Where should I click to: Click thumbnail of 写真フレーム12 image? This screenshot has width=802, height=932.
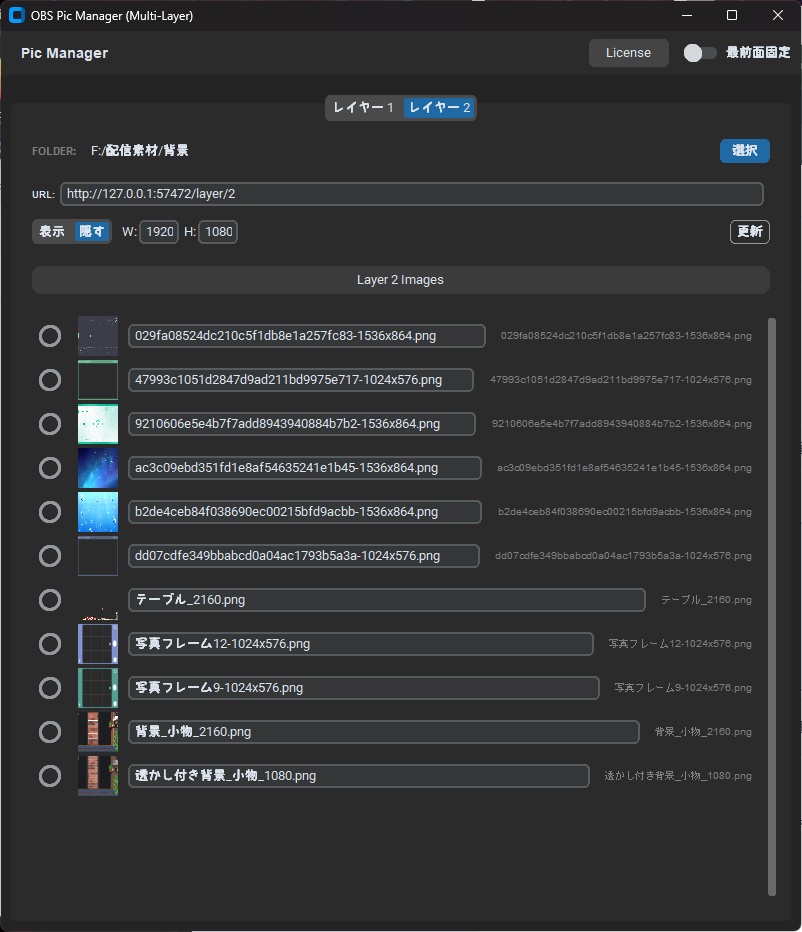(x=98, y=644)
